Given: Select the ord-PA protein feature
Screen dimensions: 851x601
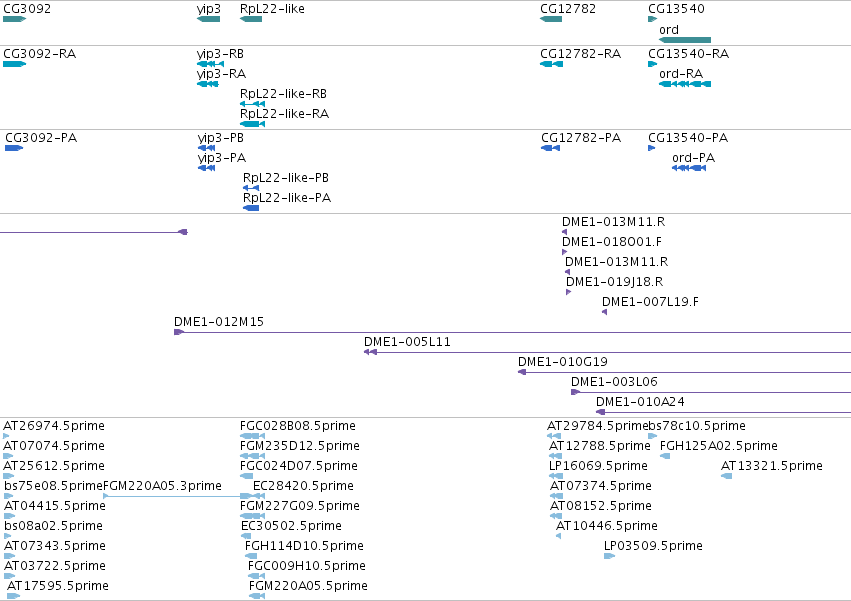Looking at the screenshot, I should pyautogui.click(x=689, y=168).
